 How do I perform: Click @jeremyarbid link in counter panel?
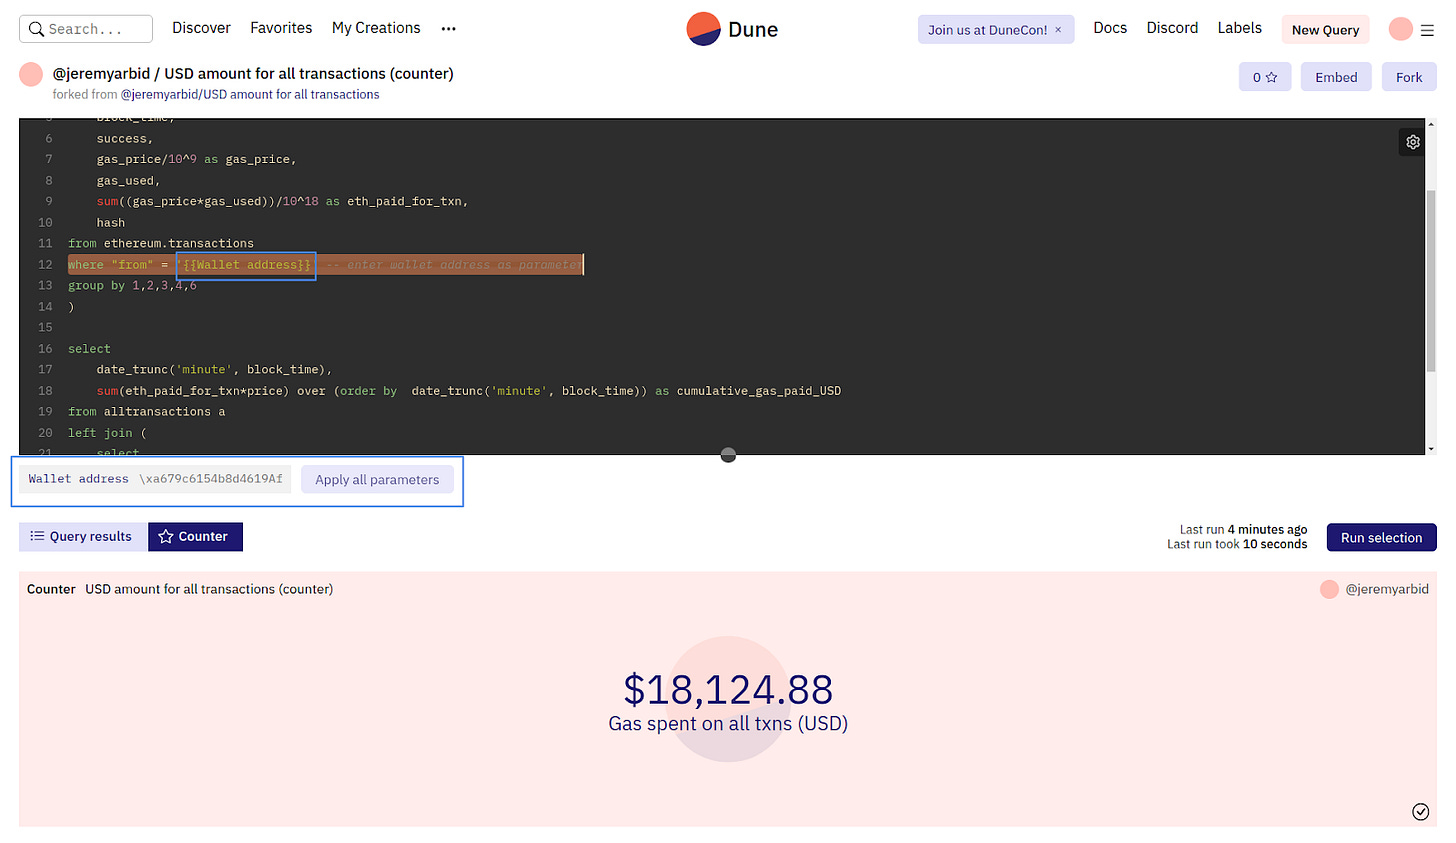tap(1386, 589)
